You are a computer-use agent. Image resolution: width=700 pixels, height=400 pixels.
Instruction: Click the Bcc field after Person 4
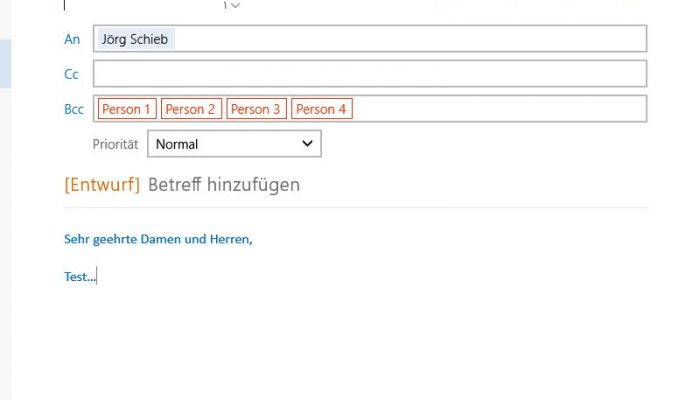point(499,109)
